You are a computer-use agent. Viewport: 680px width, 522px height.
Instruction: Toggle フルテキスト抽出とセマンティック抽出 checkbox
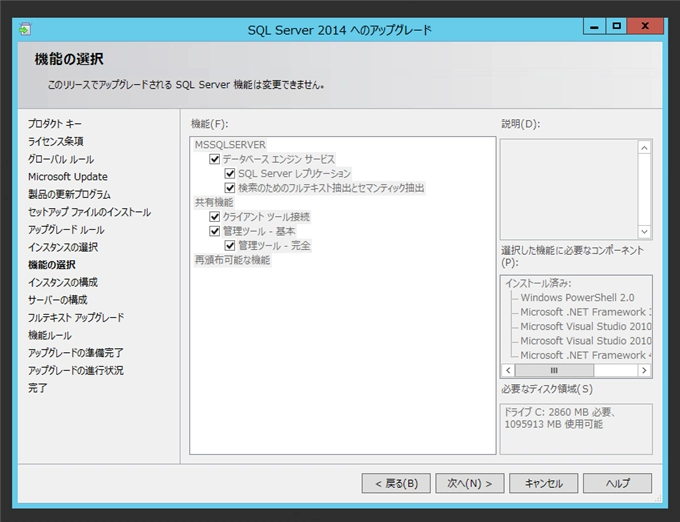point(230,188)
